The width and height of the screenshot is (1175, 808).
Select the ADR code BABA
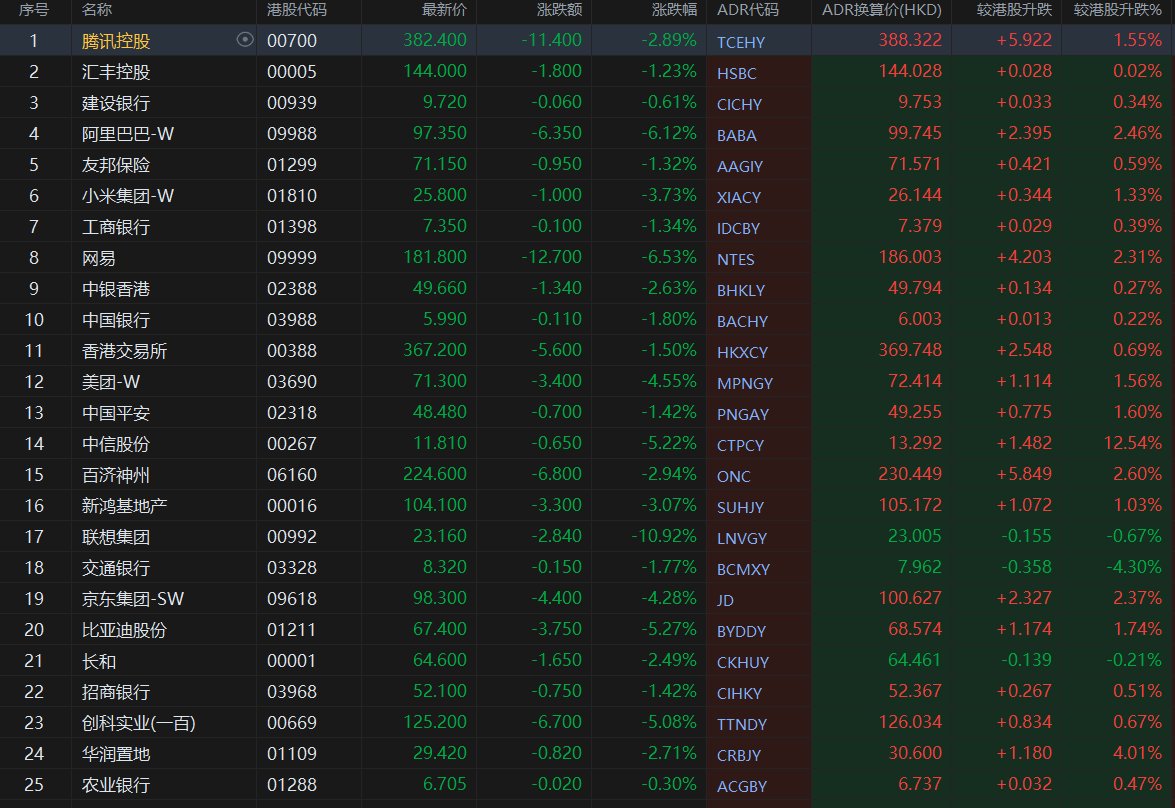tap(737, 135)
